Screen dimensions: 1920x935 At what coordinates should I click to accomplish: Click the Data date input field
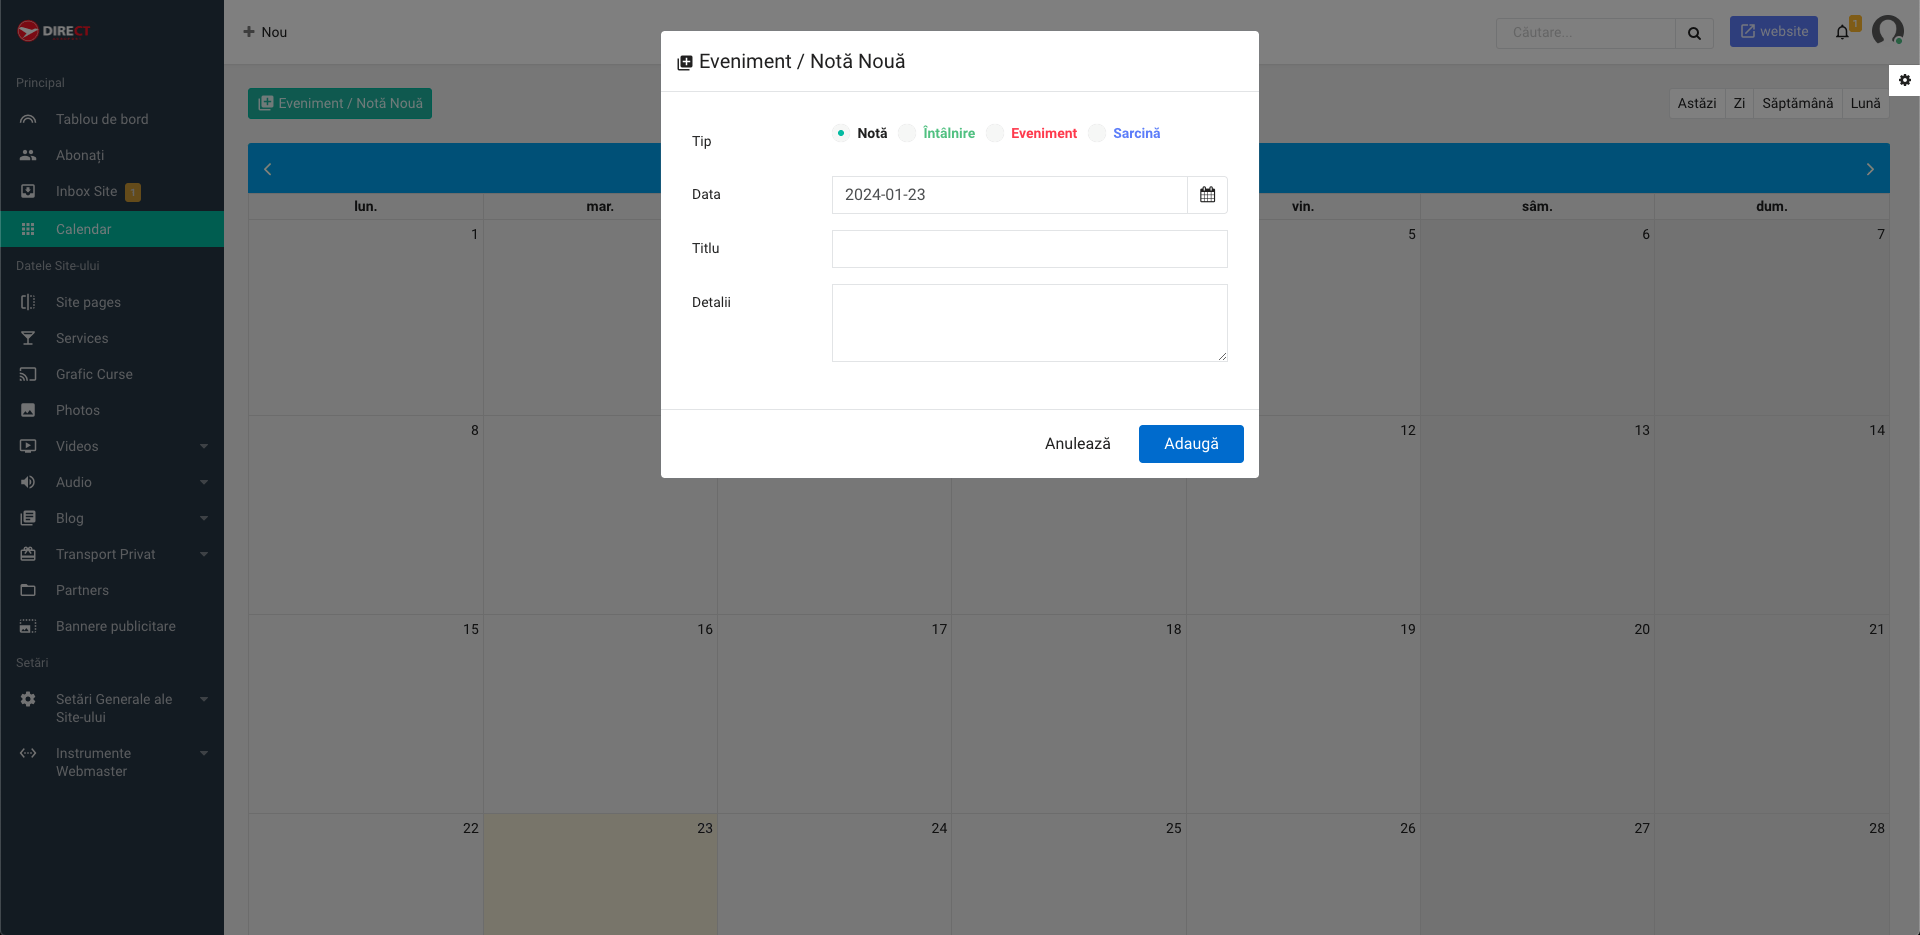1009,195
